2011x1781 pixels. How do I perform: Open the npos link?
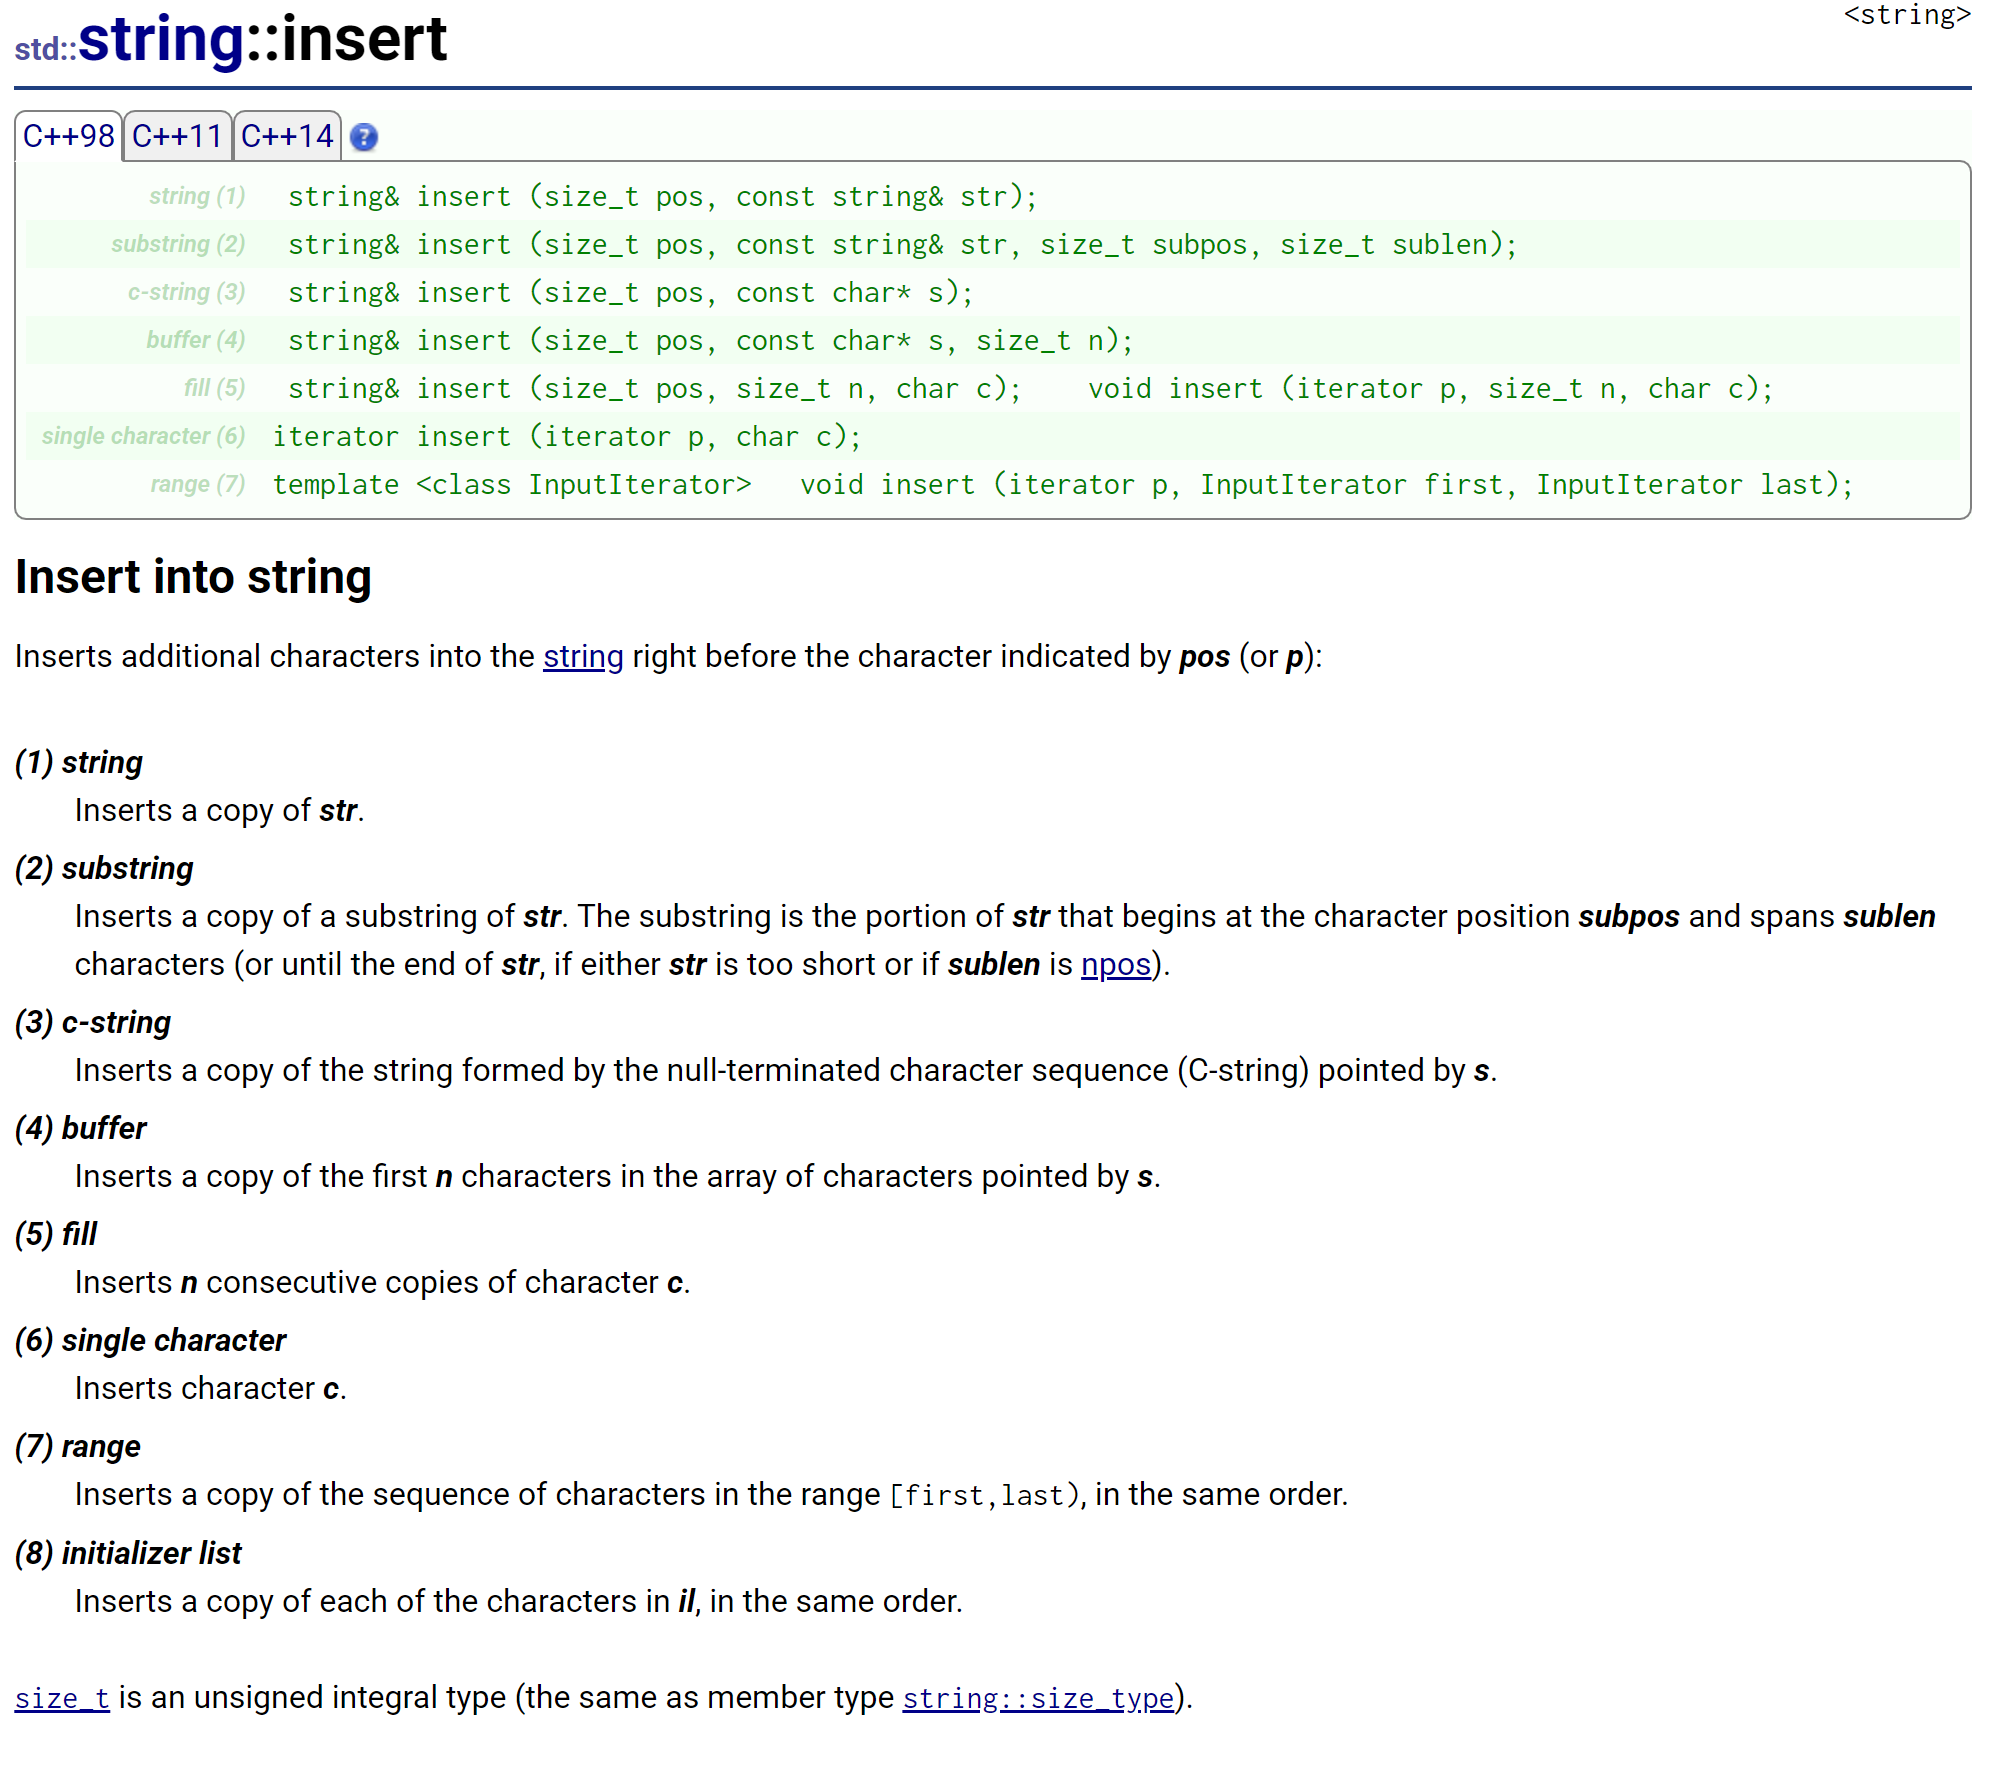pyautogui.click(x=1115, y=964)
